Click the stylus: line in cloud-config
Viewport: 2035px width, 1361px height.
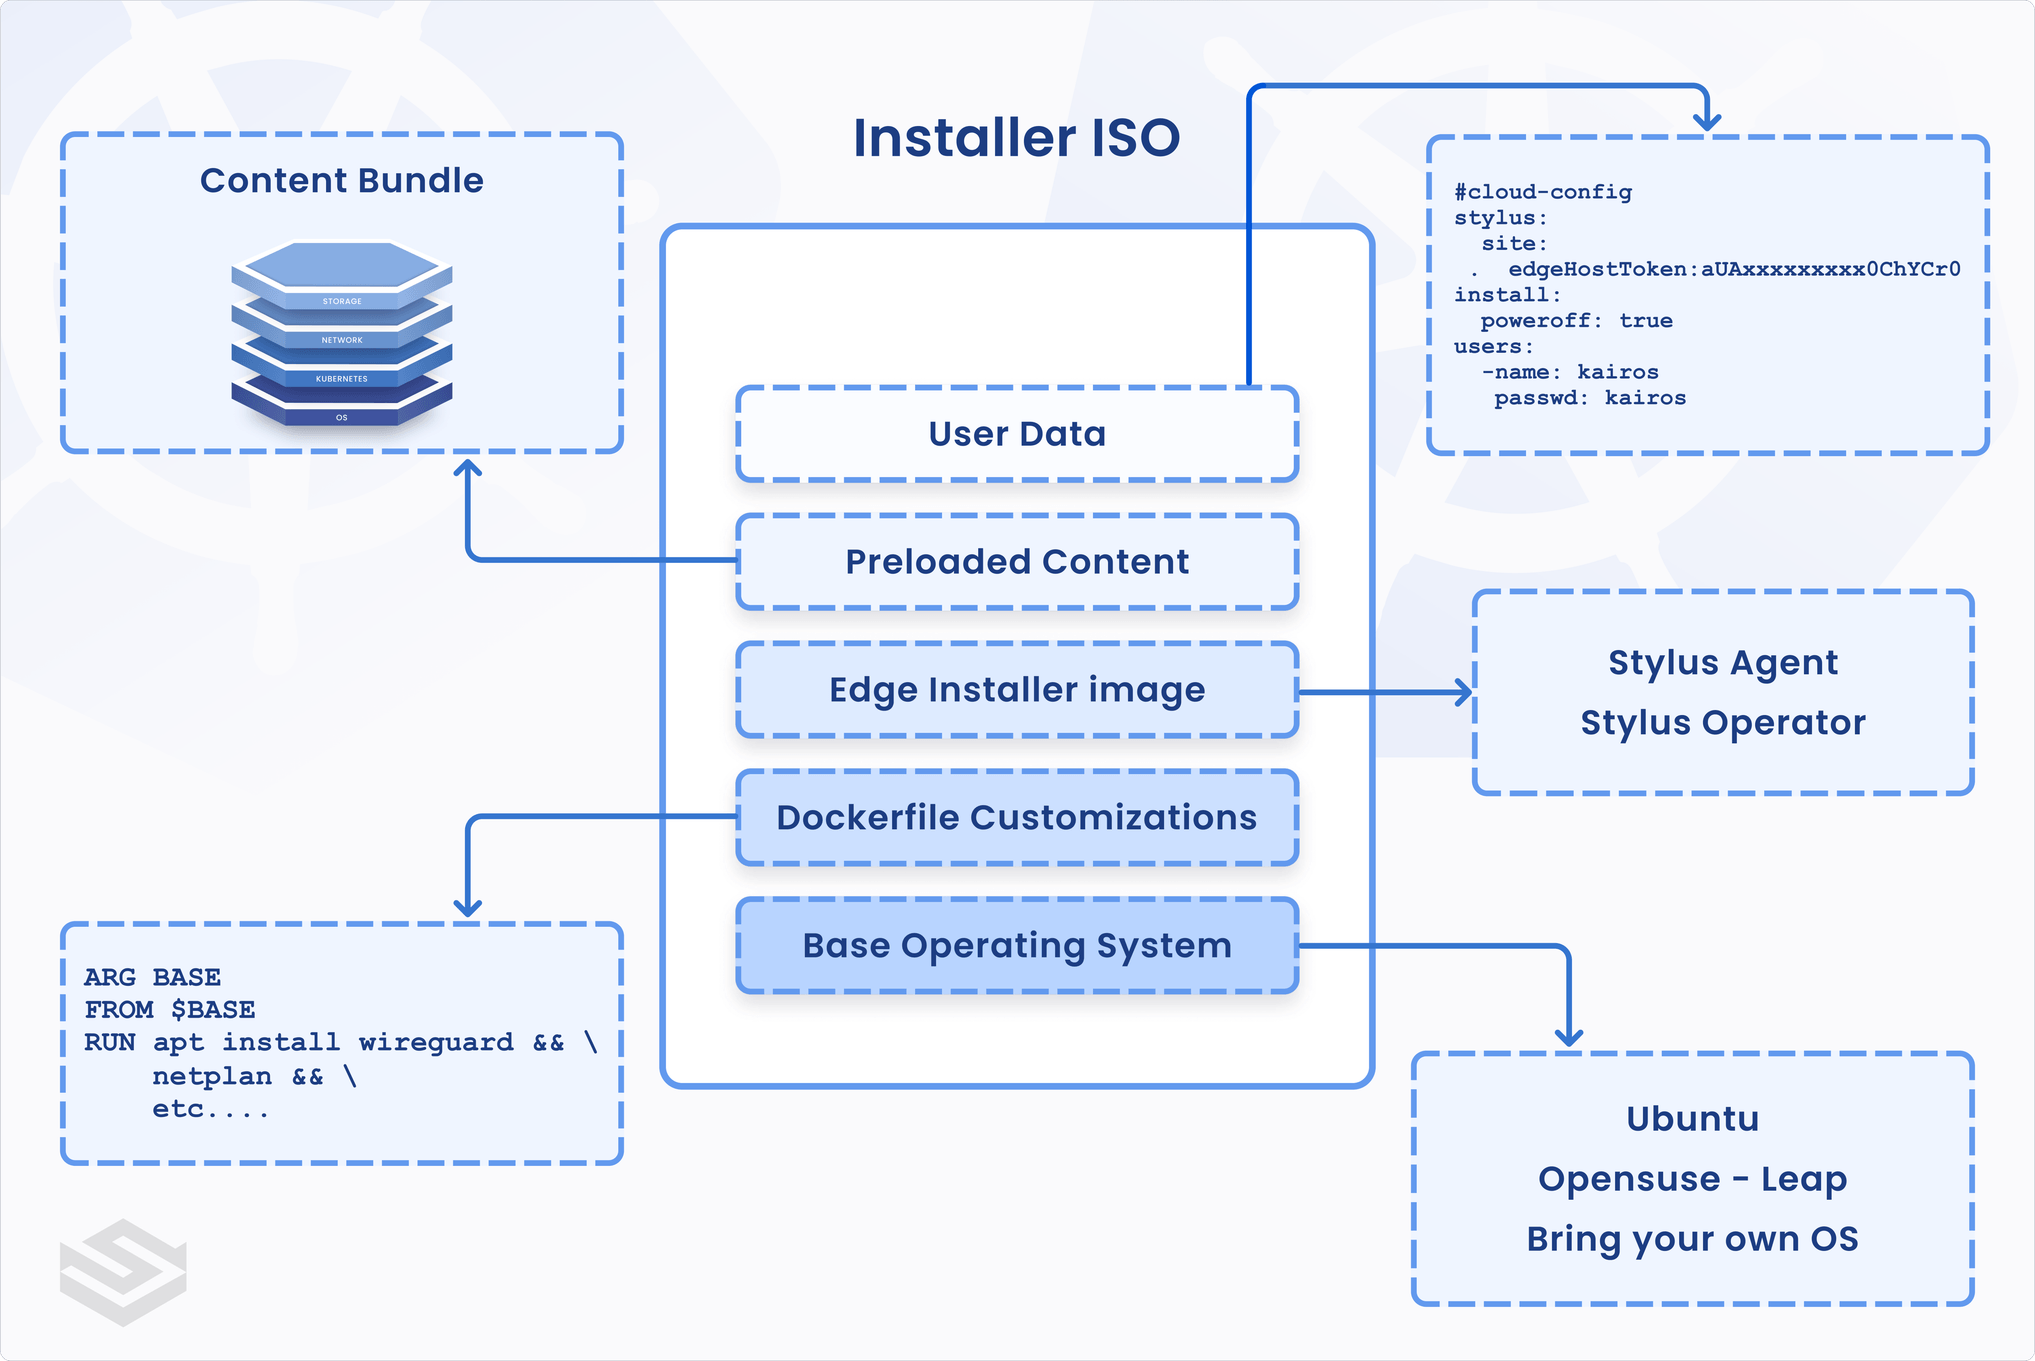(x=1501, y=218)
